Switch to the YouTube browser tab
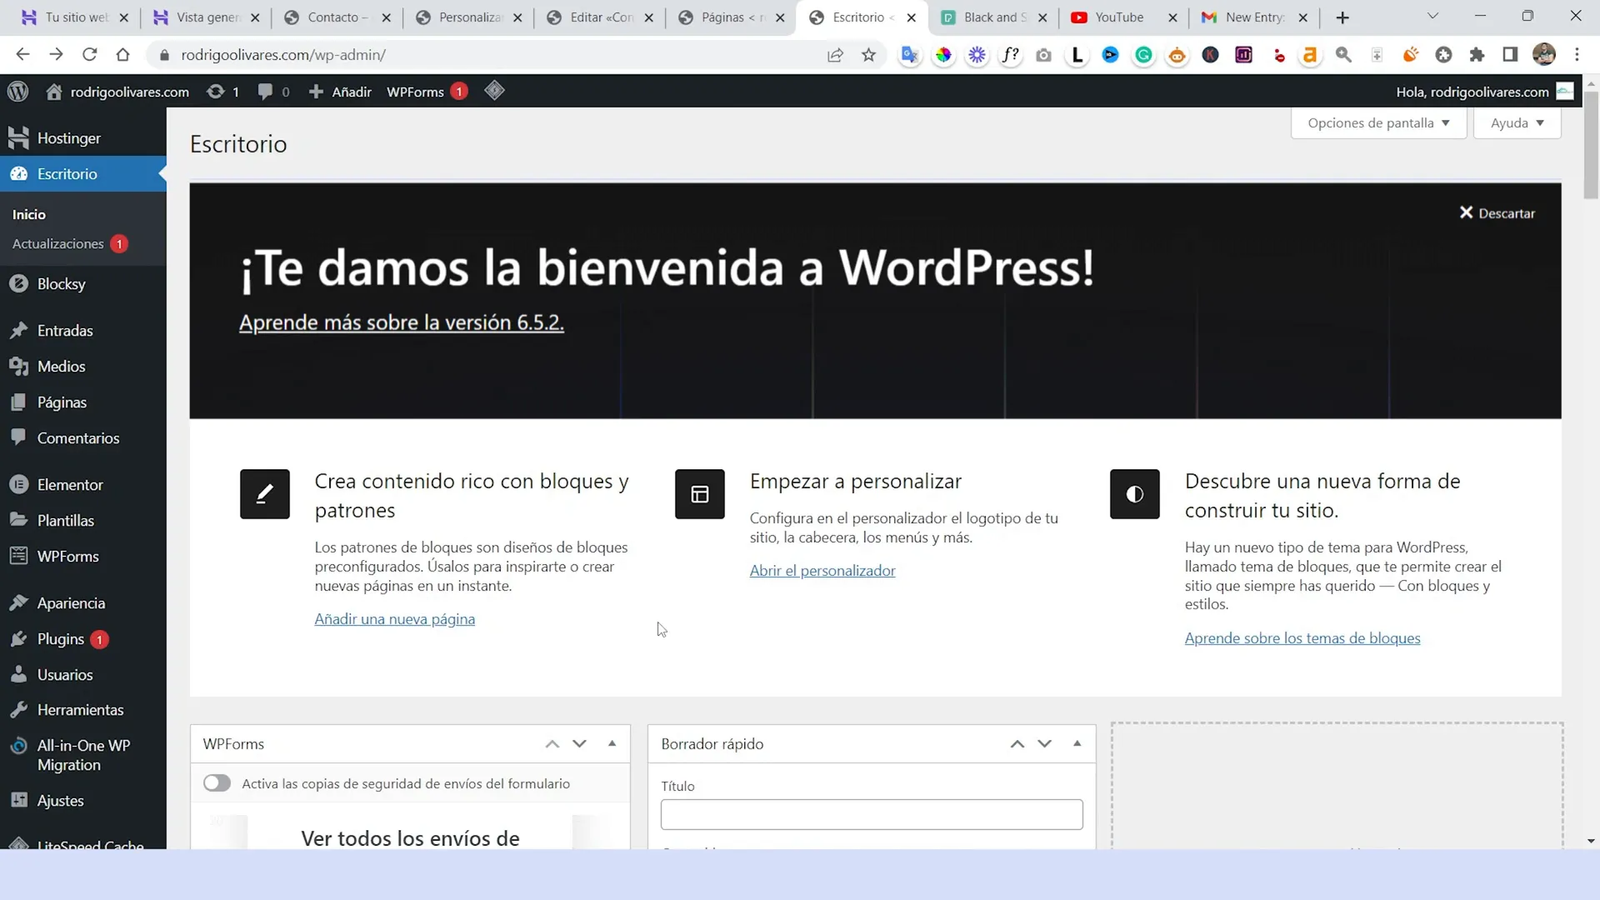Screen dimensions: 1600x900 click(1113, 17)
